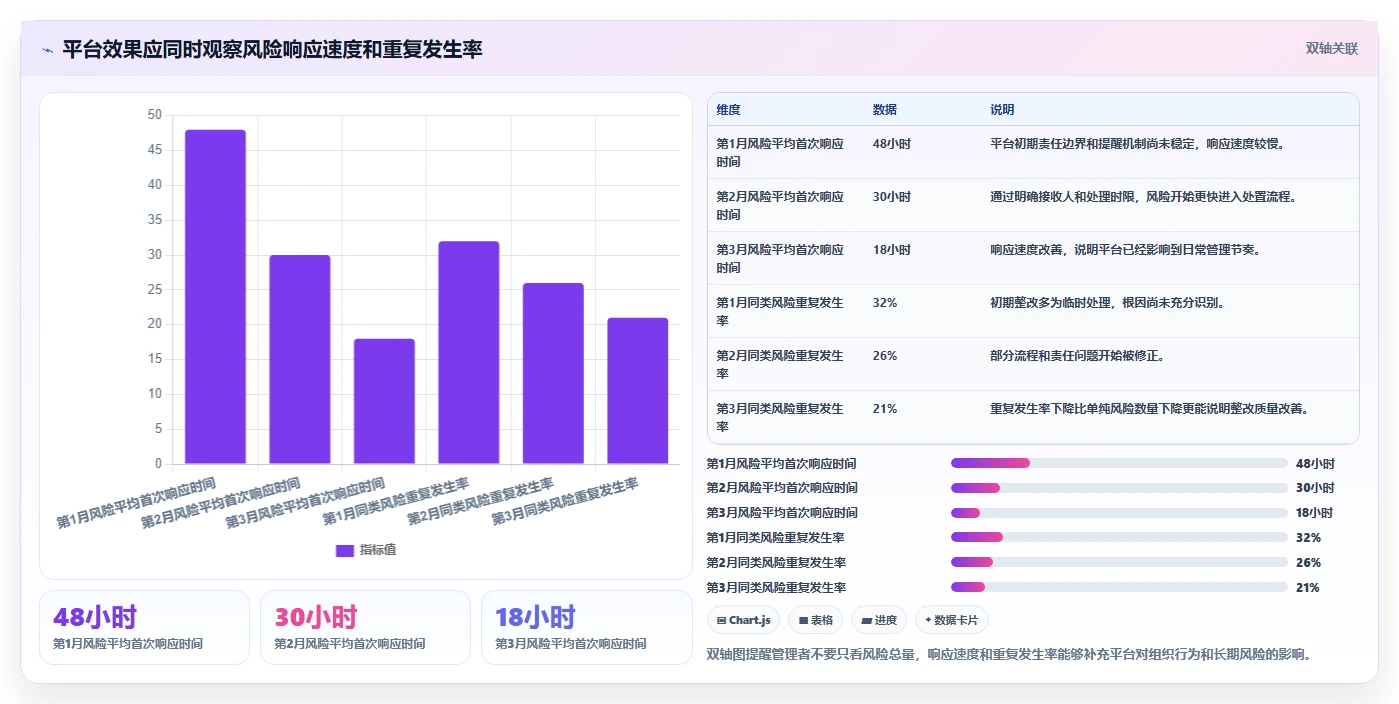This screenshot has width=1399, height=704.
Task: Click table text 响应速度改善，说明平台已经影响到日常管理节奏
Action: (1126, 250)
